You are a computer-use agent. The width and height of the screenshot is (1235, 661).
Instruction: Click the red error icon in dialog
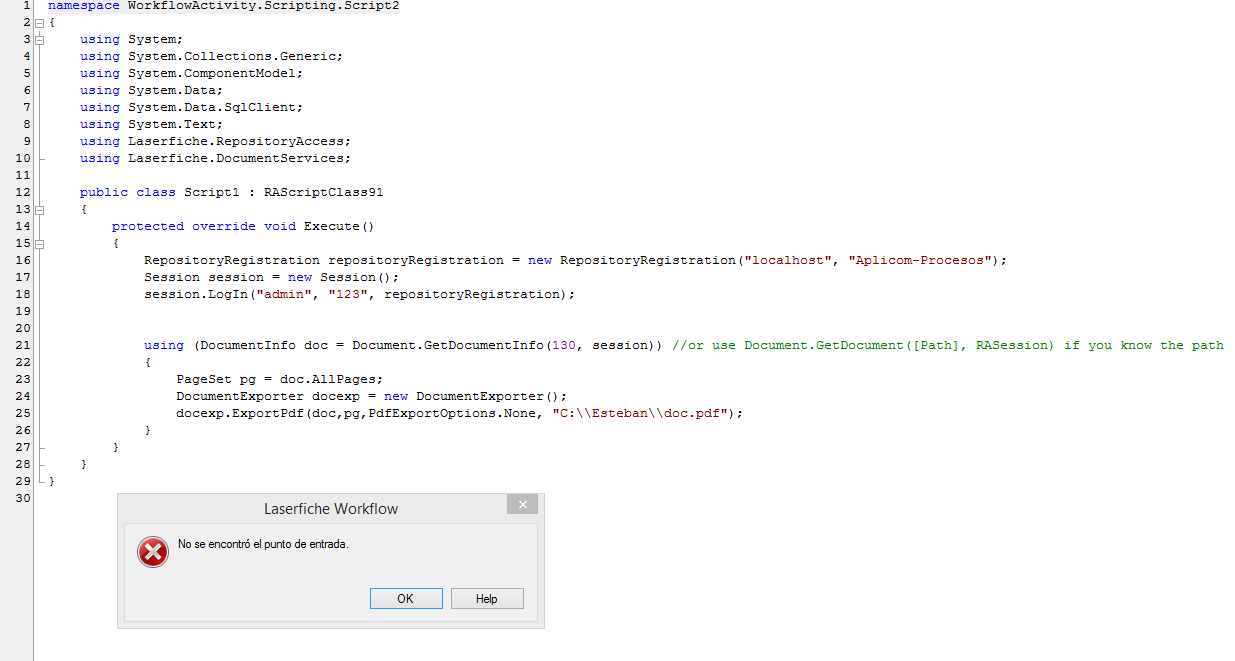click(x=153, y=551)
